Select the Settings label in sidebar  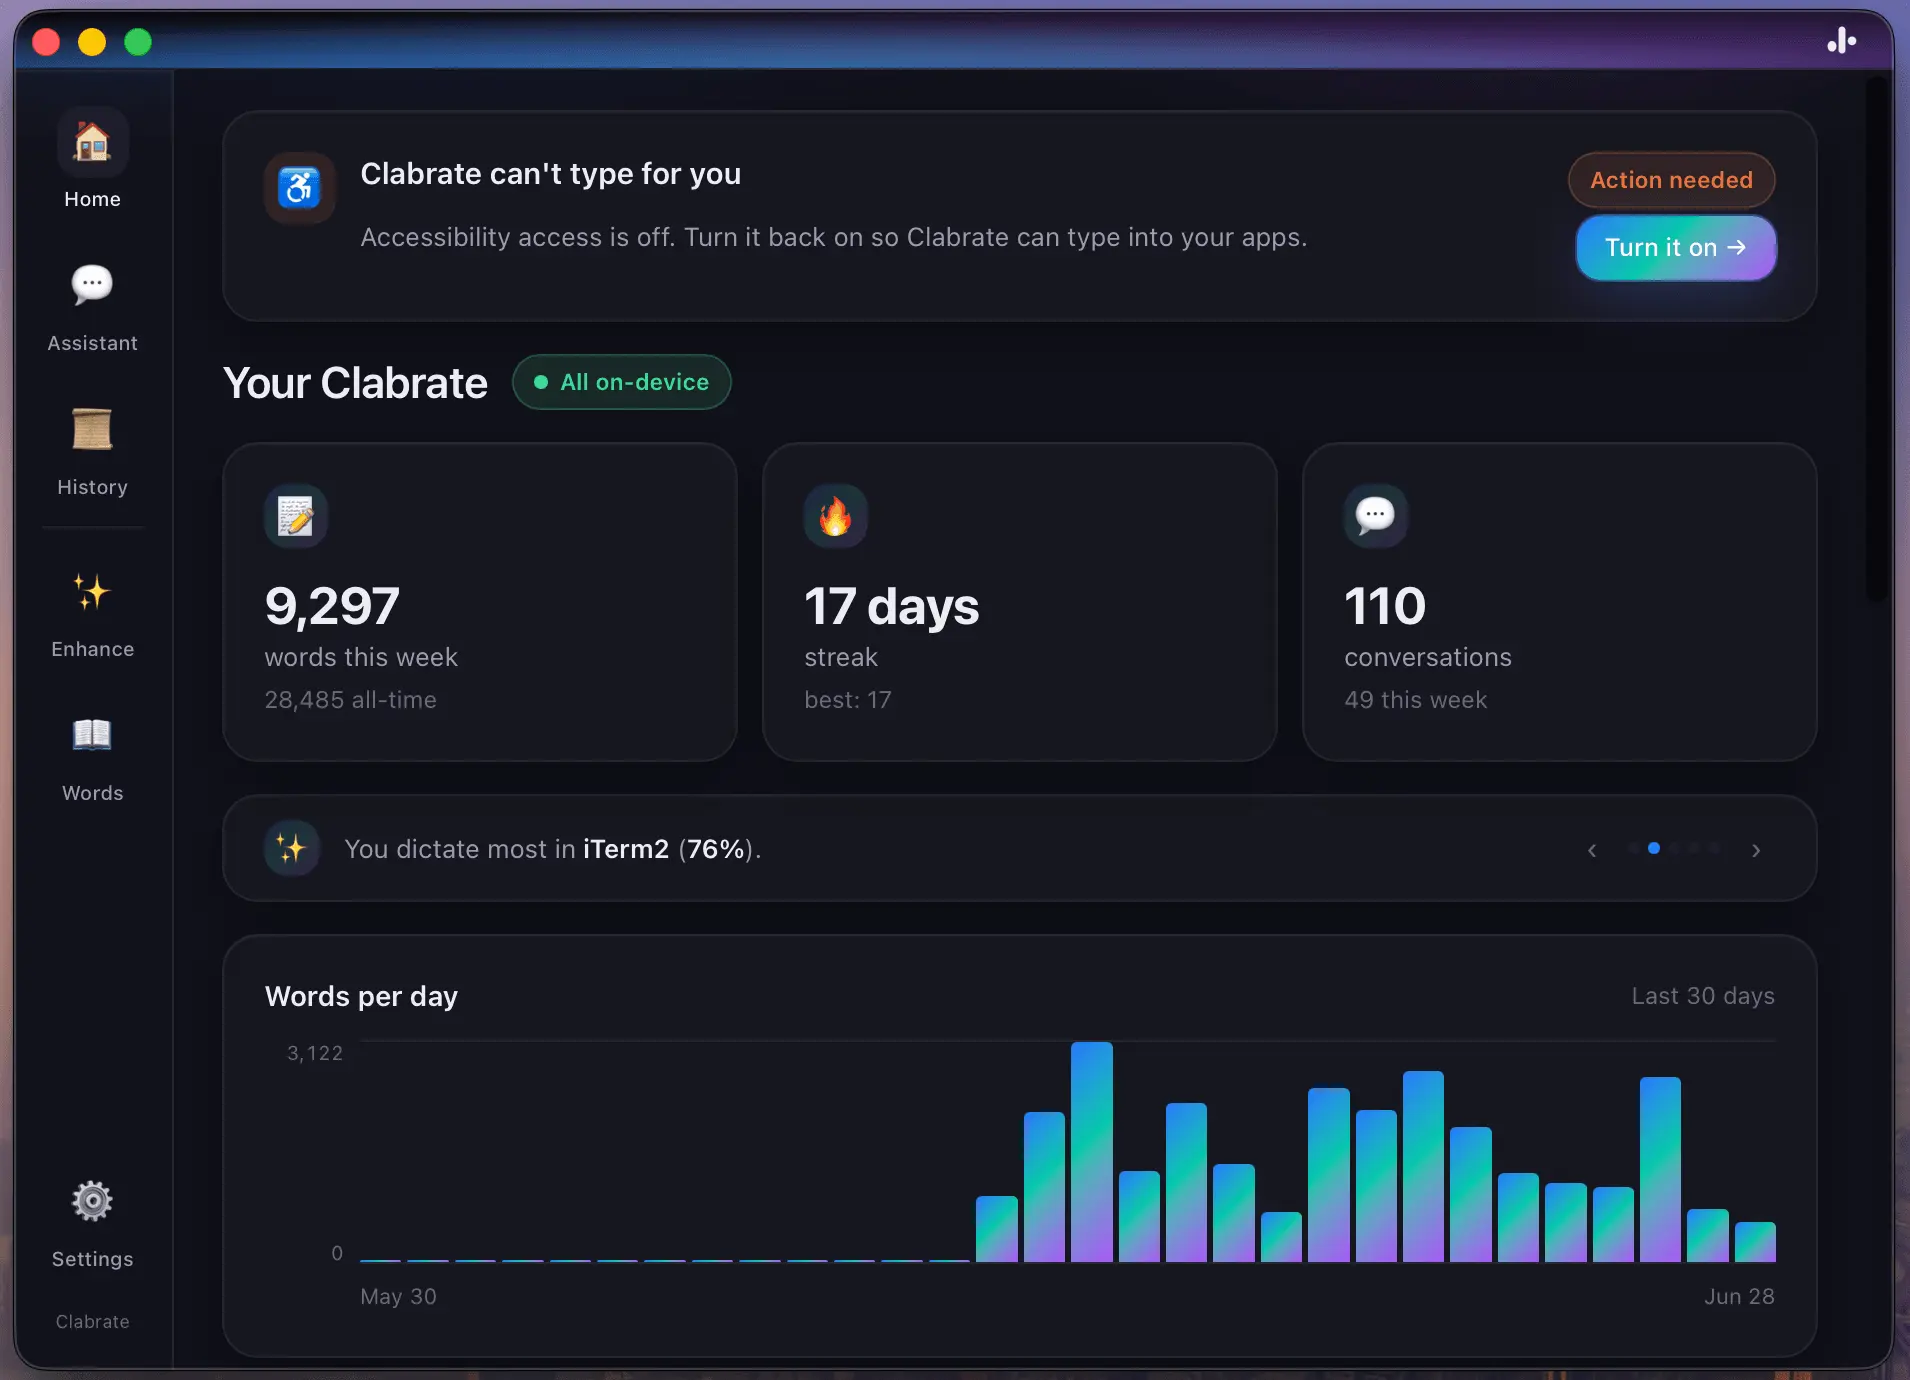[x=92, y=1259]
